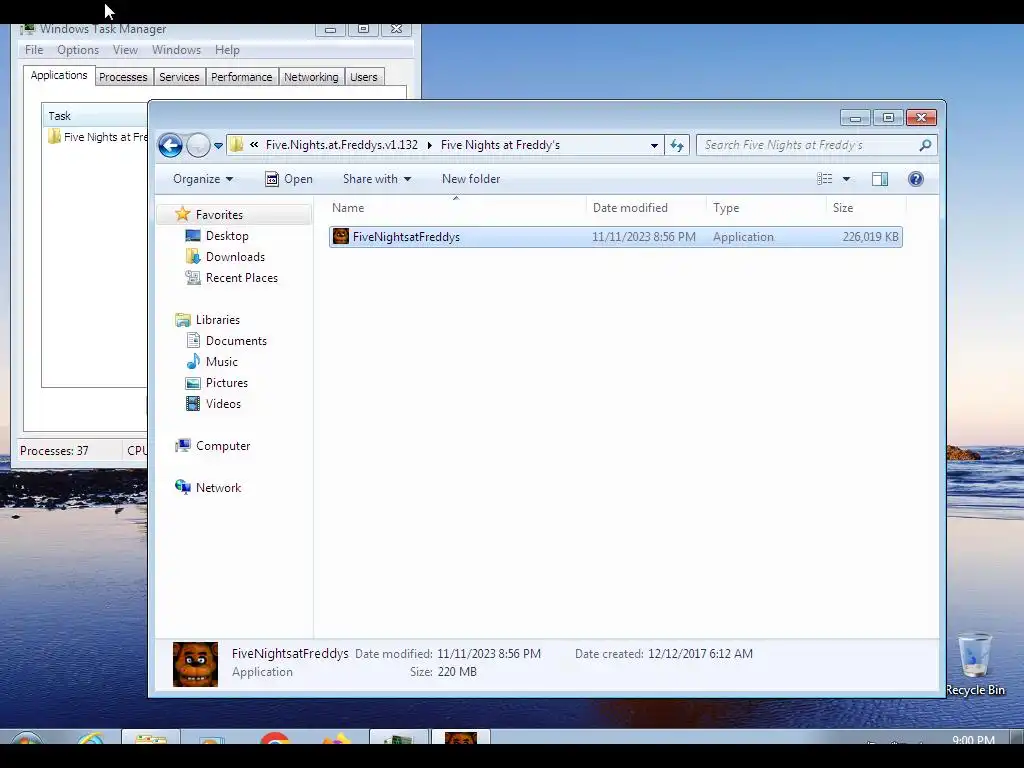The width and height of the screenshot is (1024, 768).
Task: Click the 11/11/2023 8:56 PM cell in file list
Action: click(x=643, y=237)
